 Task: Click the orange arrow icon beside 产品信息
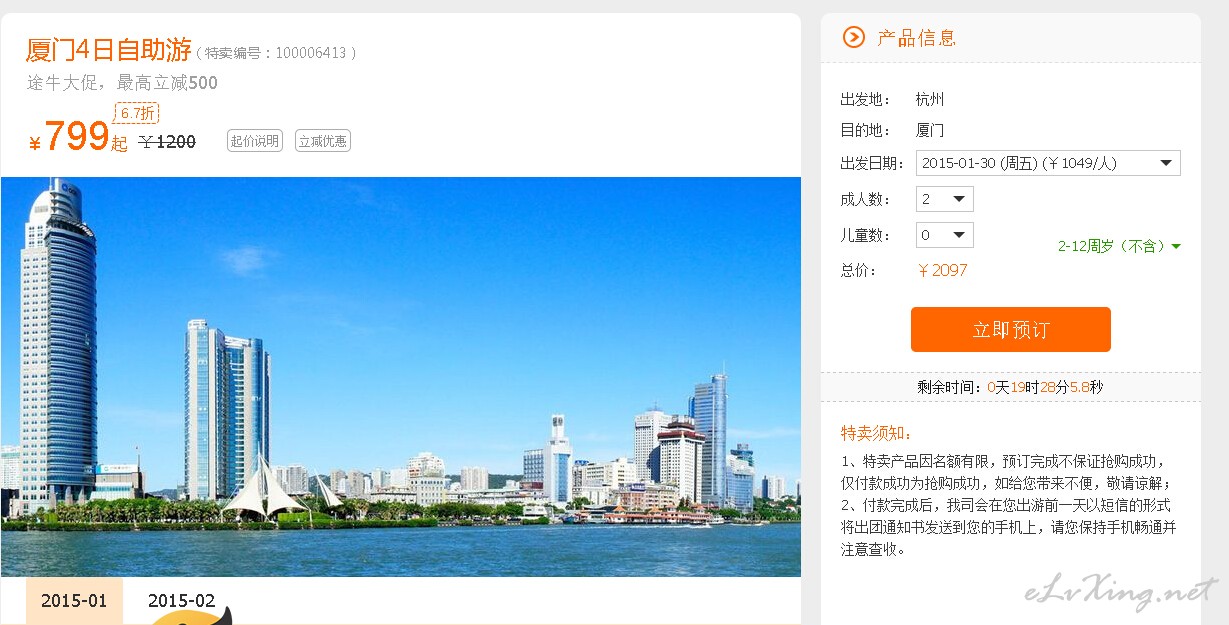point(853,37)
